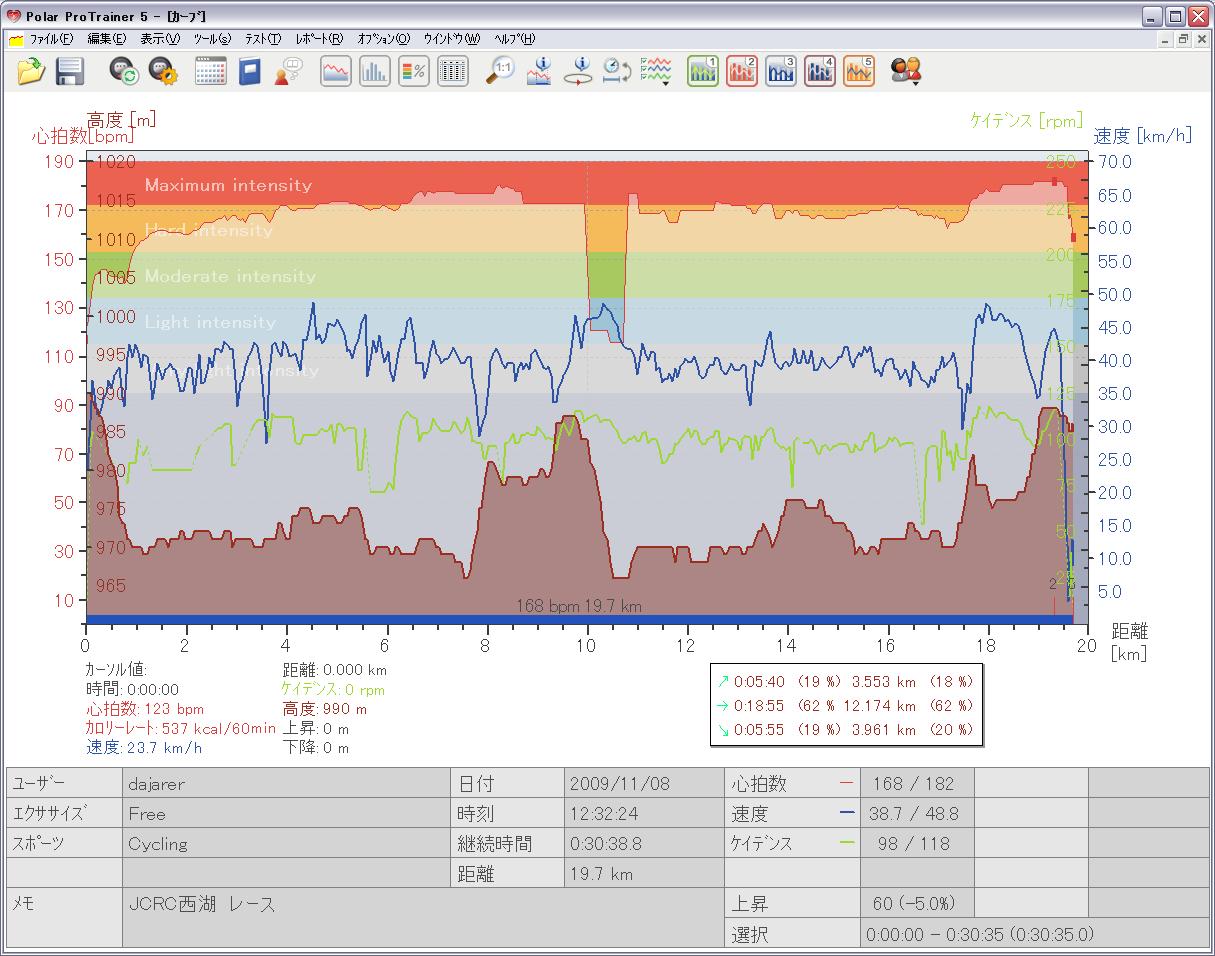Open the オプション(O) menu
This screenshot has width=1215, height=956.
pyautogui.click(x=383, y=39)
